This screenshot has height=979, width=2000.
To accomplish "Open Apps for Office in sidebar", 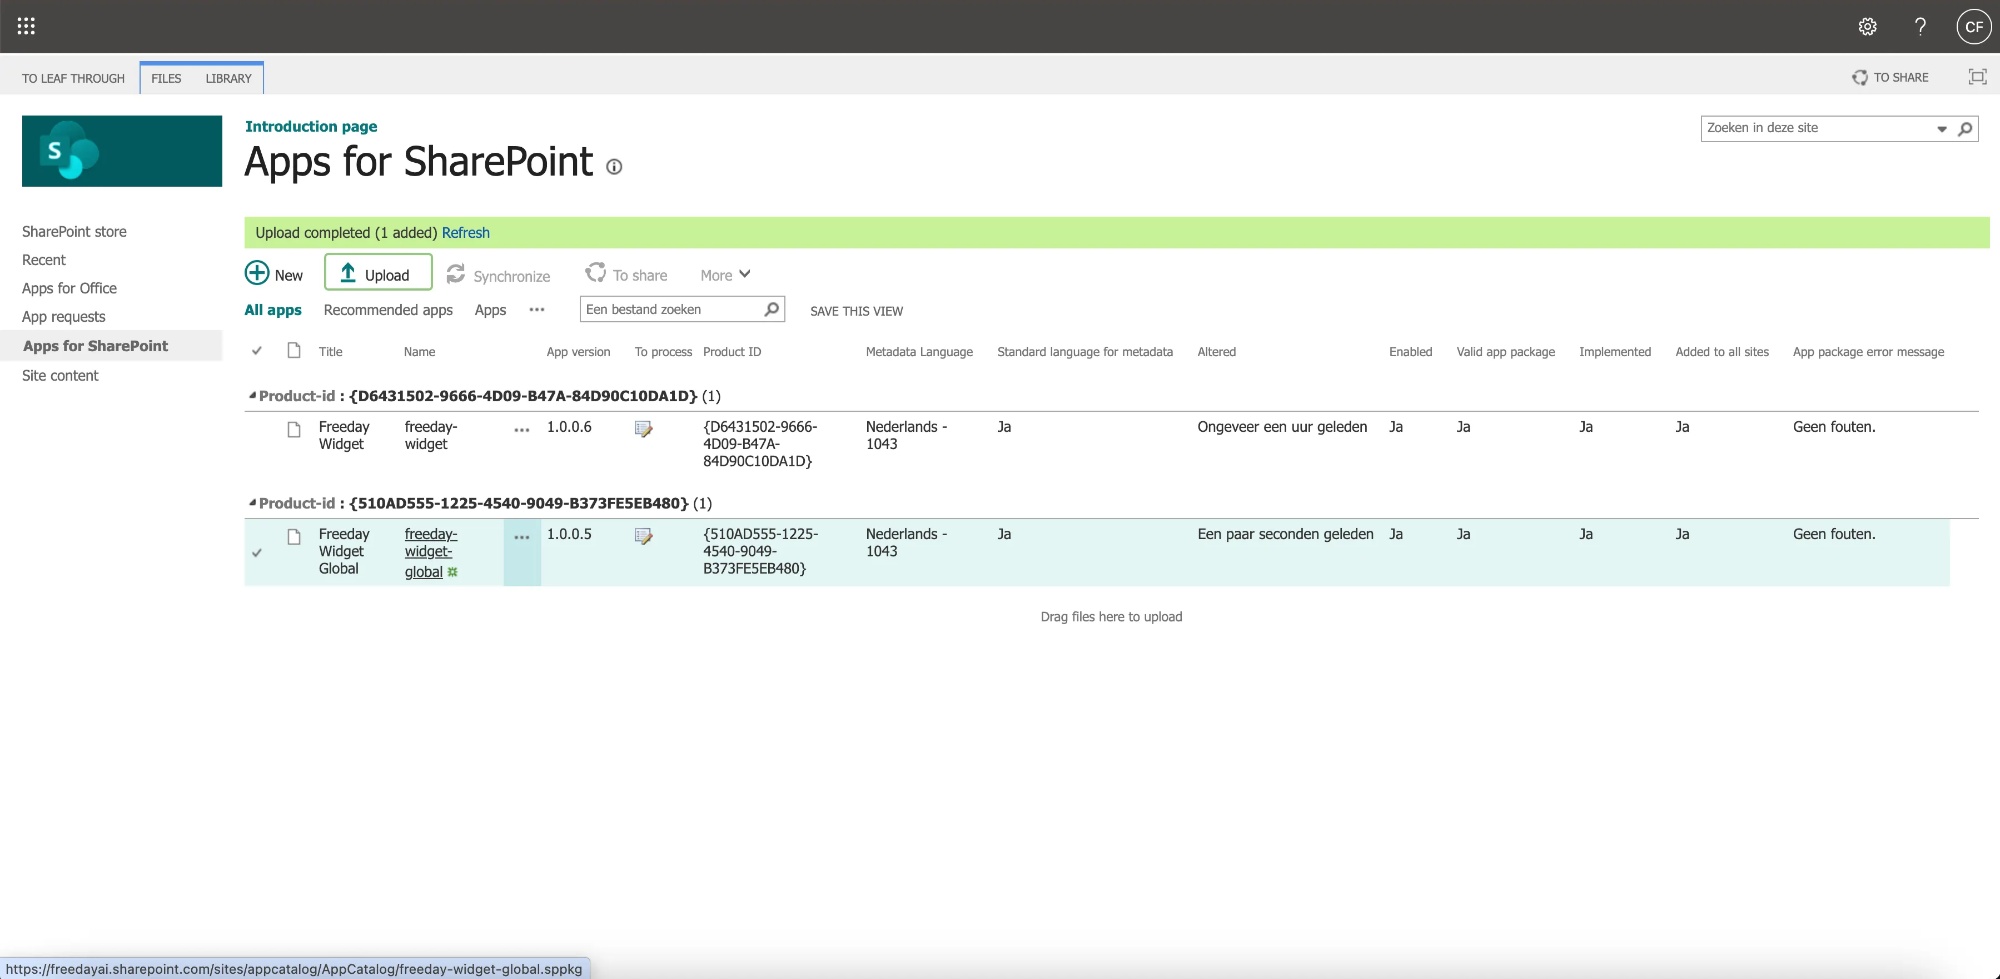I will coord(69,288).
